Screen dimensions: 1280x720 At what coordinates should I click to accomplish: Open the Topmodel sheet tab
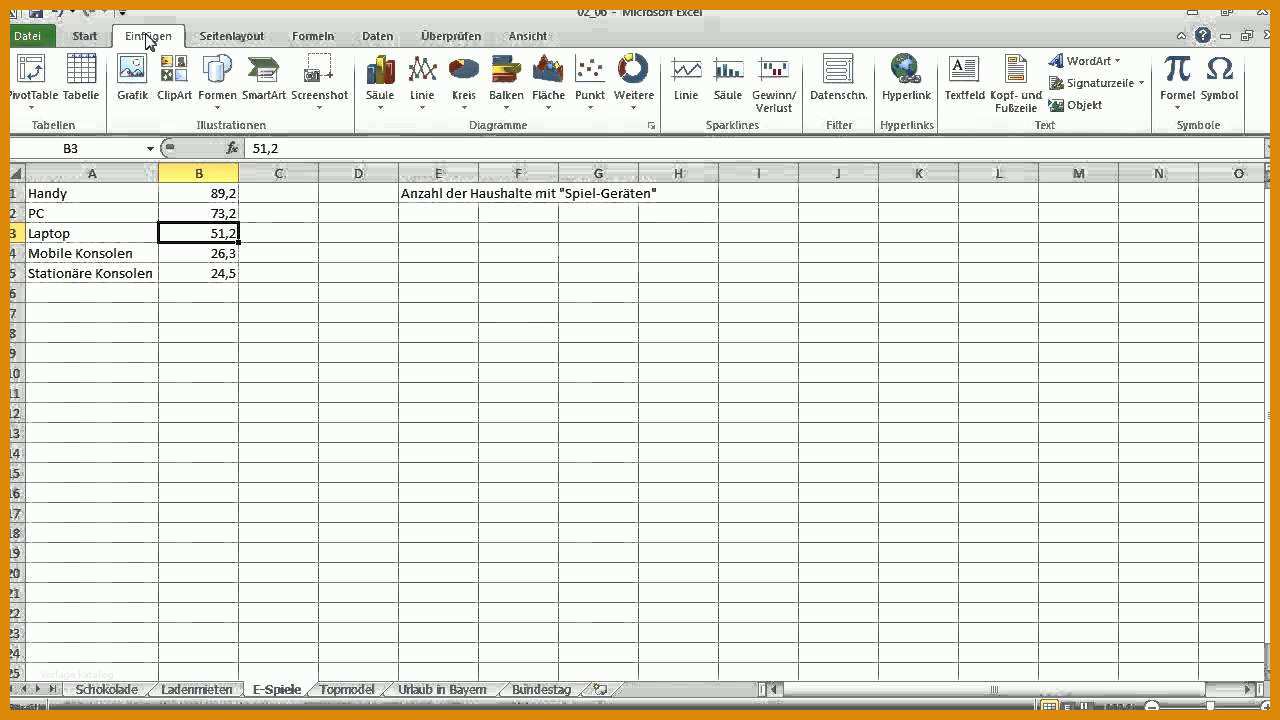click(348, 689)
